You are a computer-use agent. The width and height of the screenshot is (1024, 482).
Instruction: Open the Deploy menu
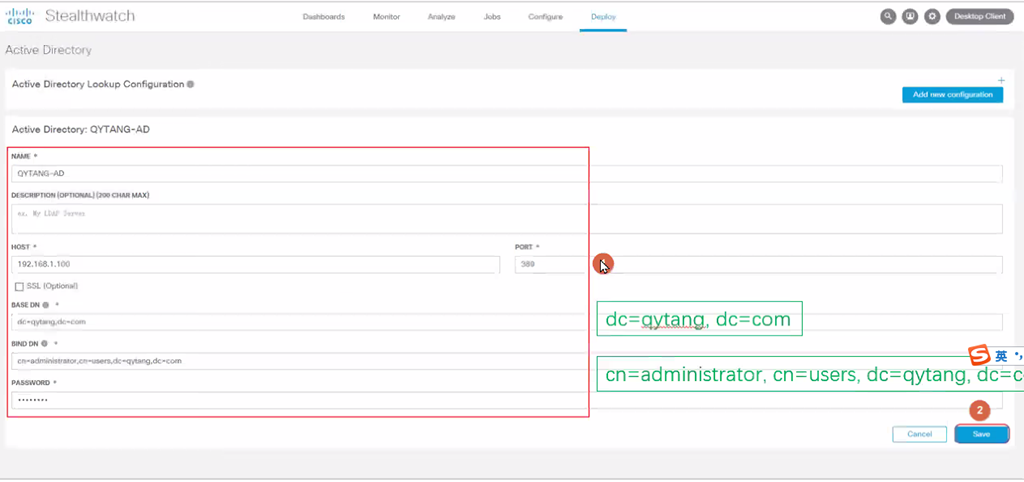tap(603, 16)
